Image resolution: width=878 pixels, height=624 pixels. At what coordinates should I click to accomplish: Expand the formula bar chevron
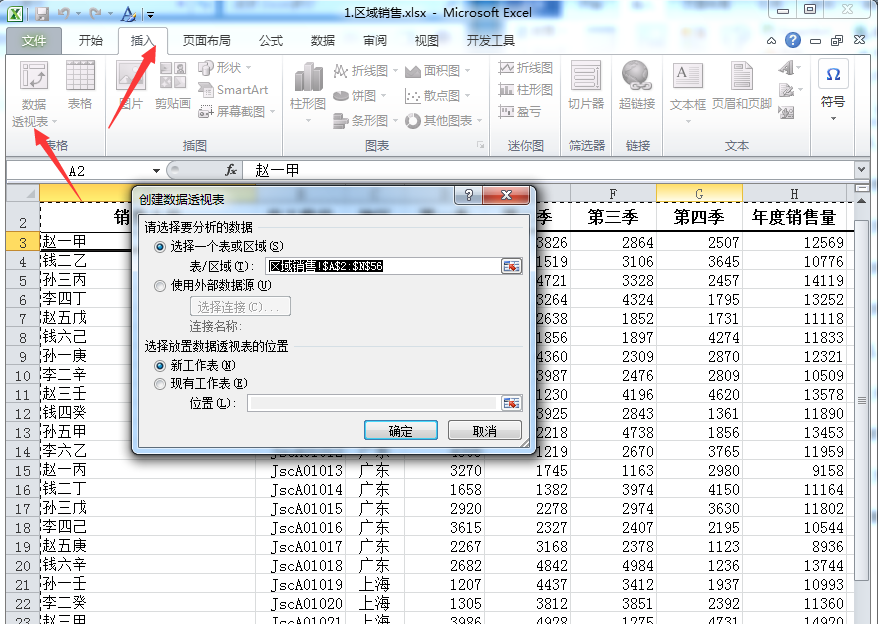(861, 169)
